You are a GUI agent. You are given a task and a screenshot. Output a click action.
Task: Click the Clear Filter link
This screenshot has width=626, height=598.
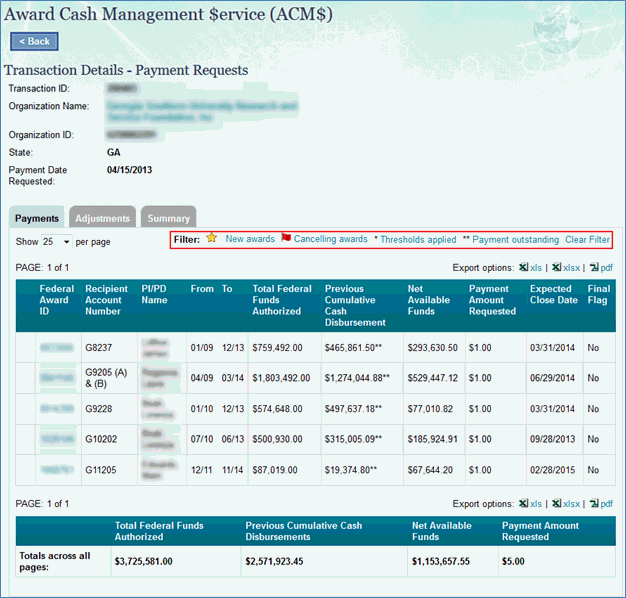pyautogui.click(x=587, y=240)
